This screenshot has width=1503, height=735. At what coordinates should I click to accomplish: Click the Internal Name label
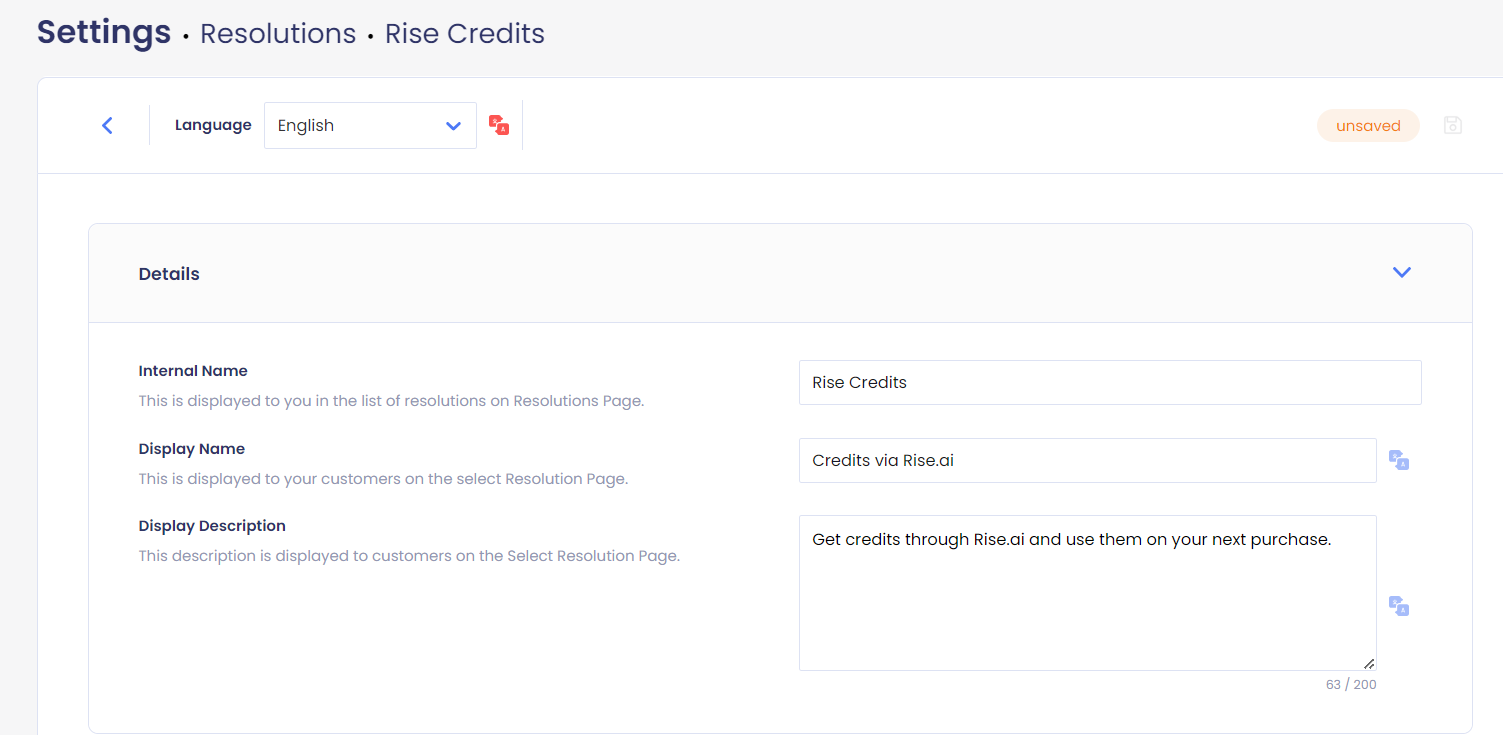pyautogui.click(x=193, y=371)
